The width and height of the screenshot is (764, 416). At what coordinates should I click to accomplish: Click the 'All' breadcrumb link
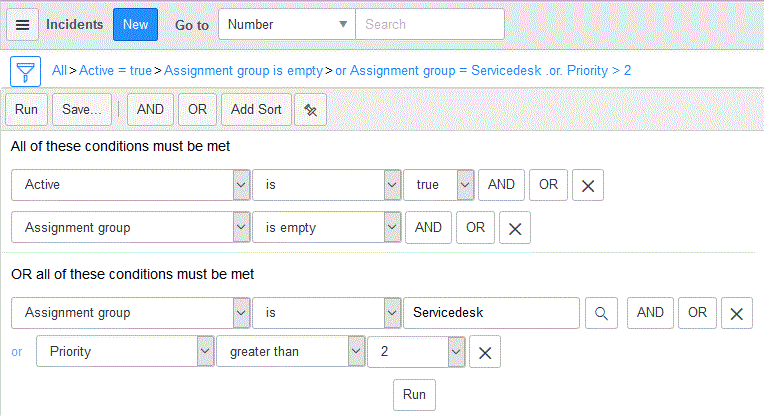(x=59, y=71)
